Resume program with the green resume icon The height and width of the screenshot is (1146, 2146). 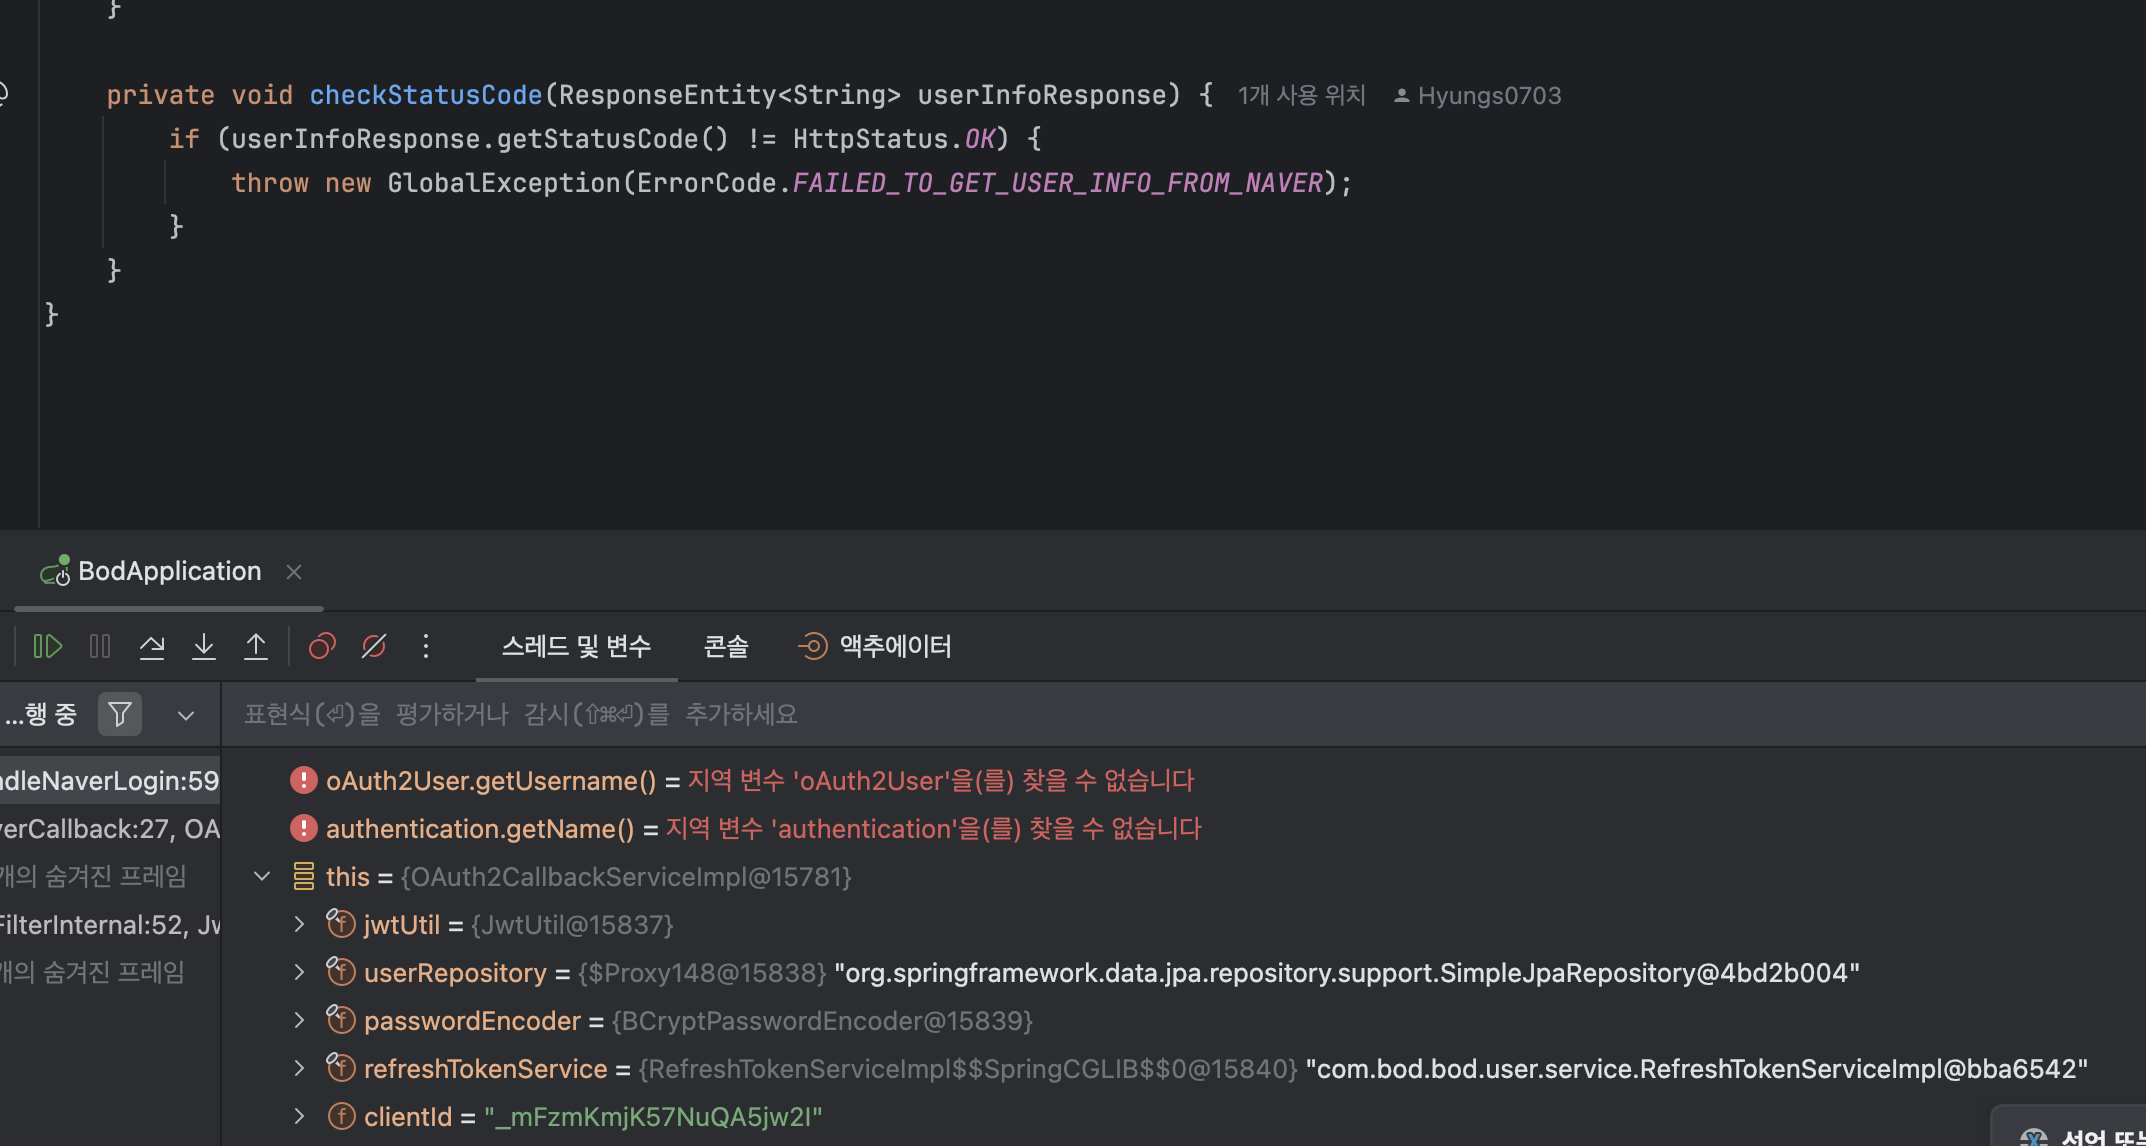coord(47,647)
